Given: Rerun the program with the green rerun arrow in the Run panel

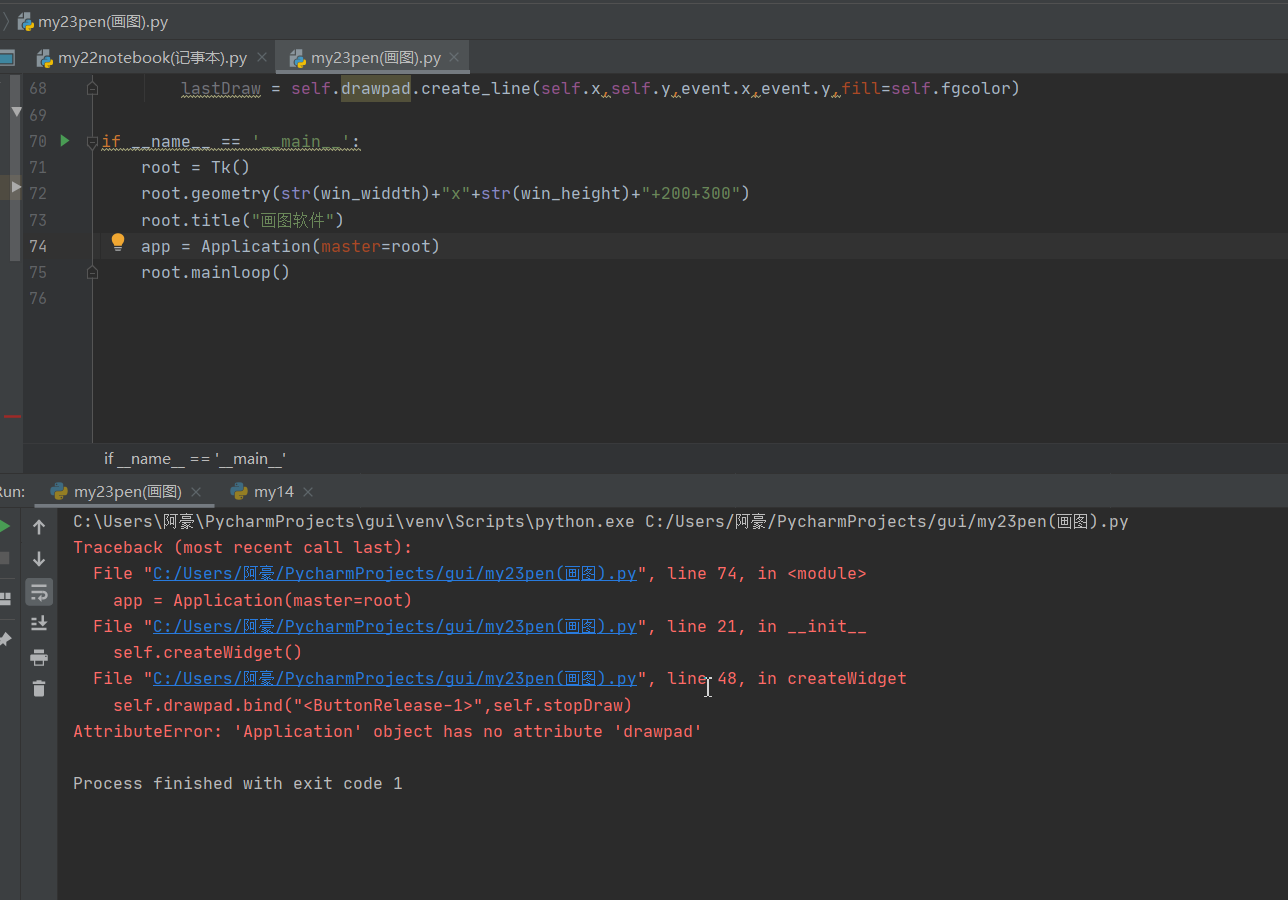Looking at the screenshot, I should coord(4,526).
